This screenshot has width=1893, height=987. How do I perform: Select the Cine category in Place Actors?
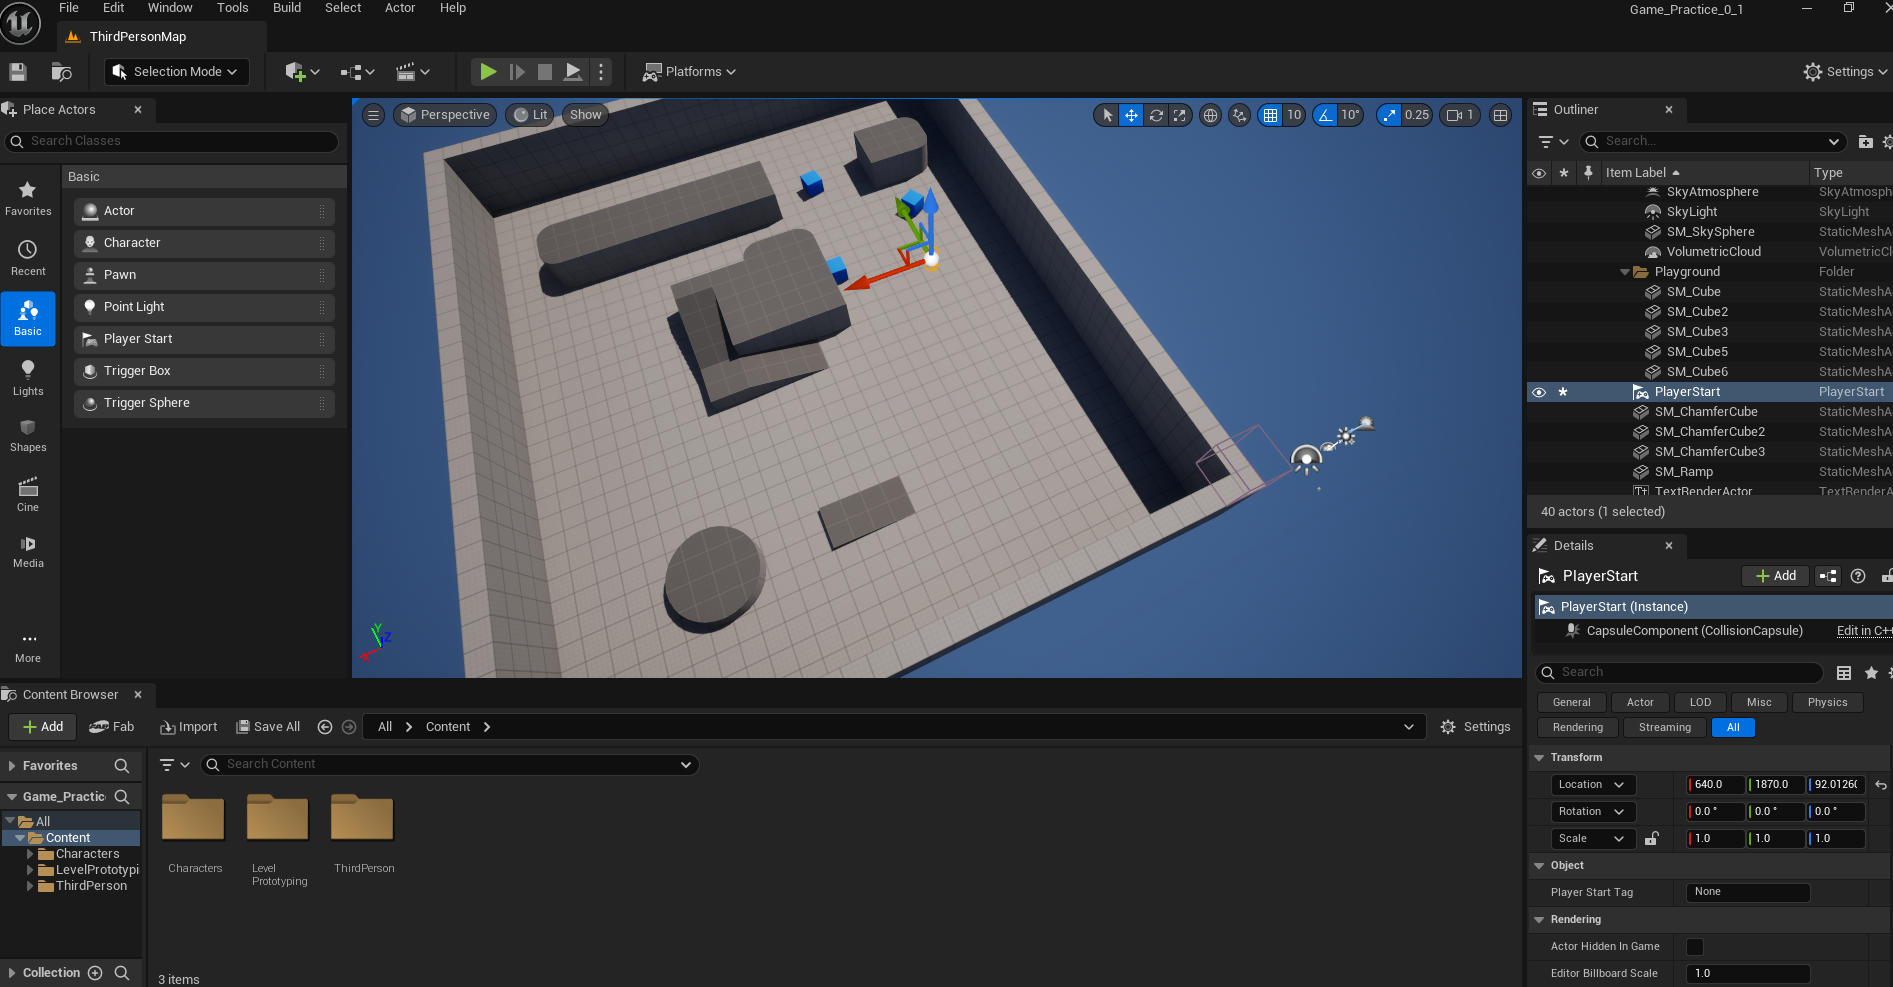tap(28, 495)
